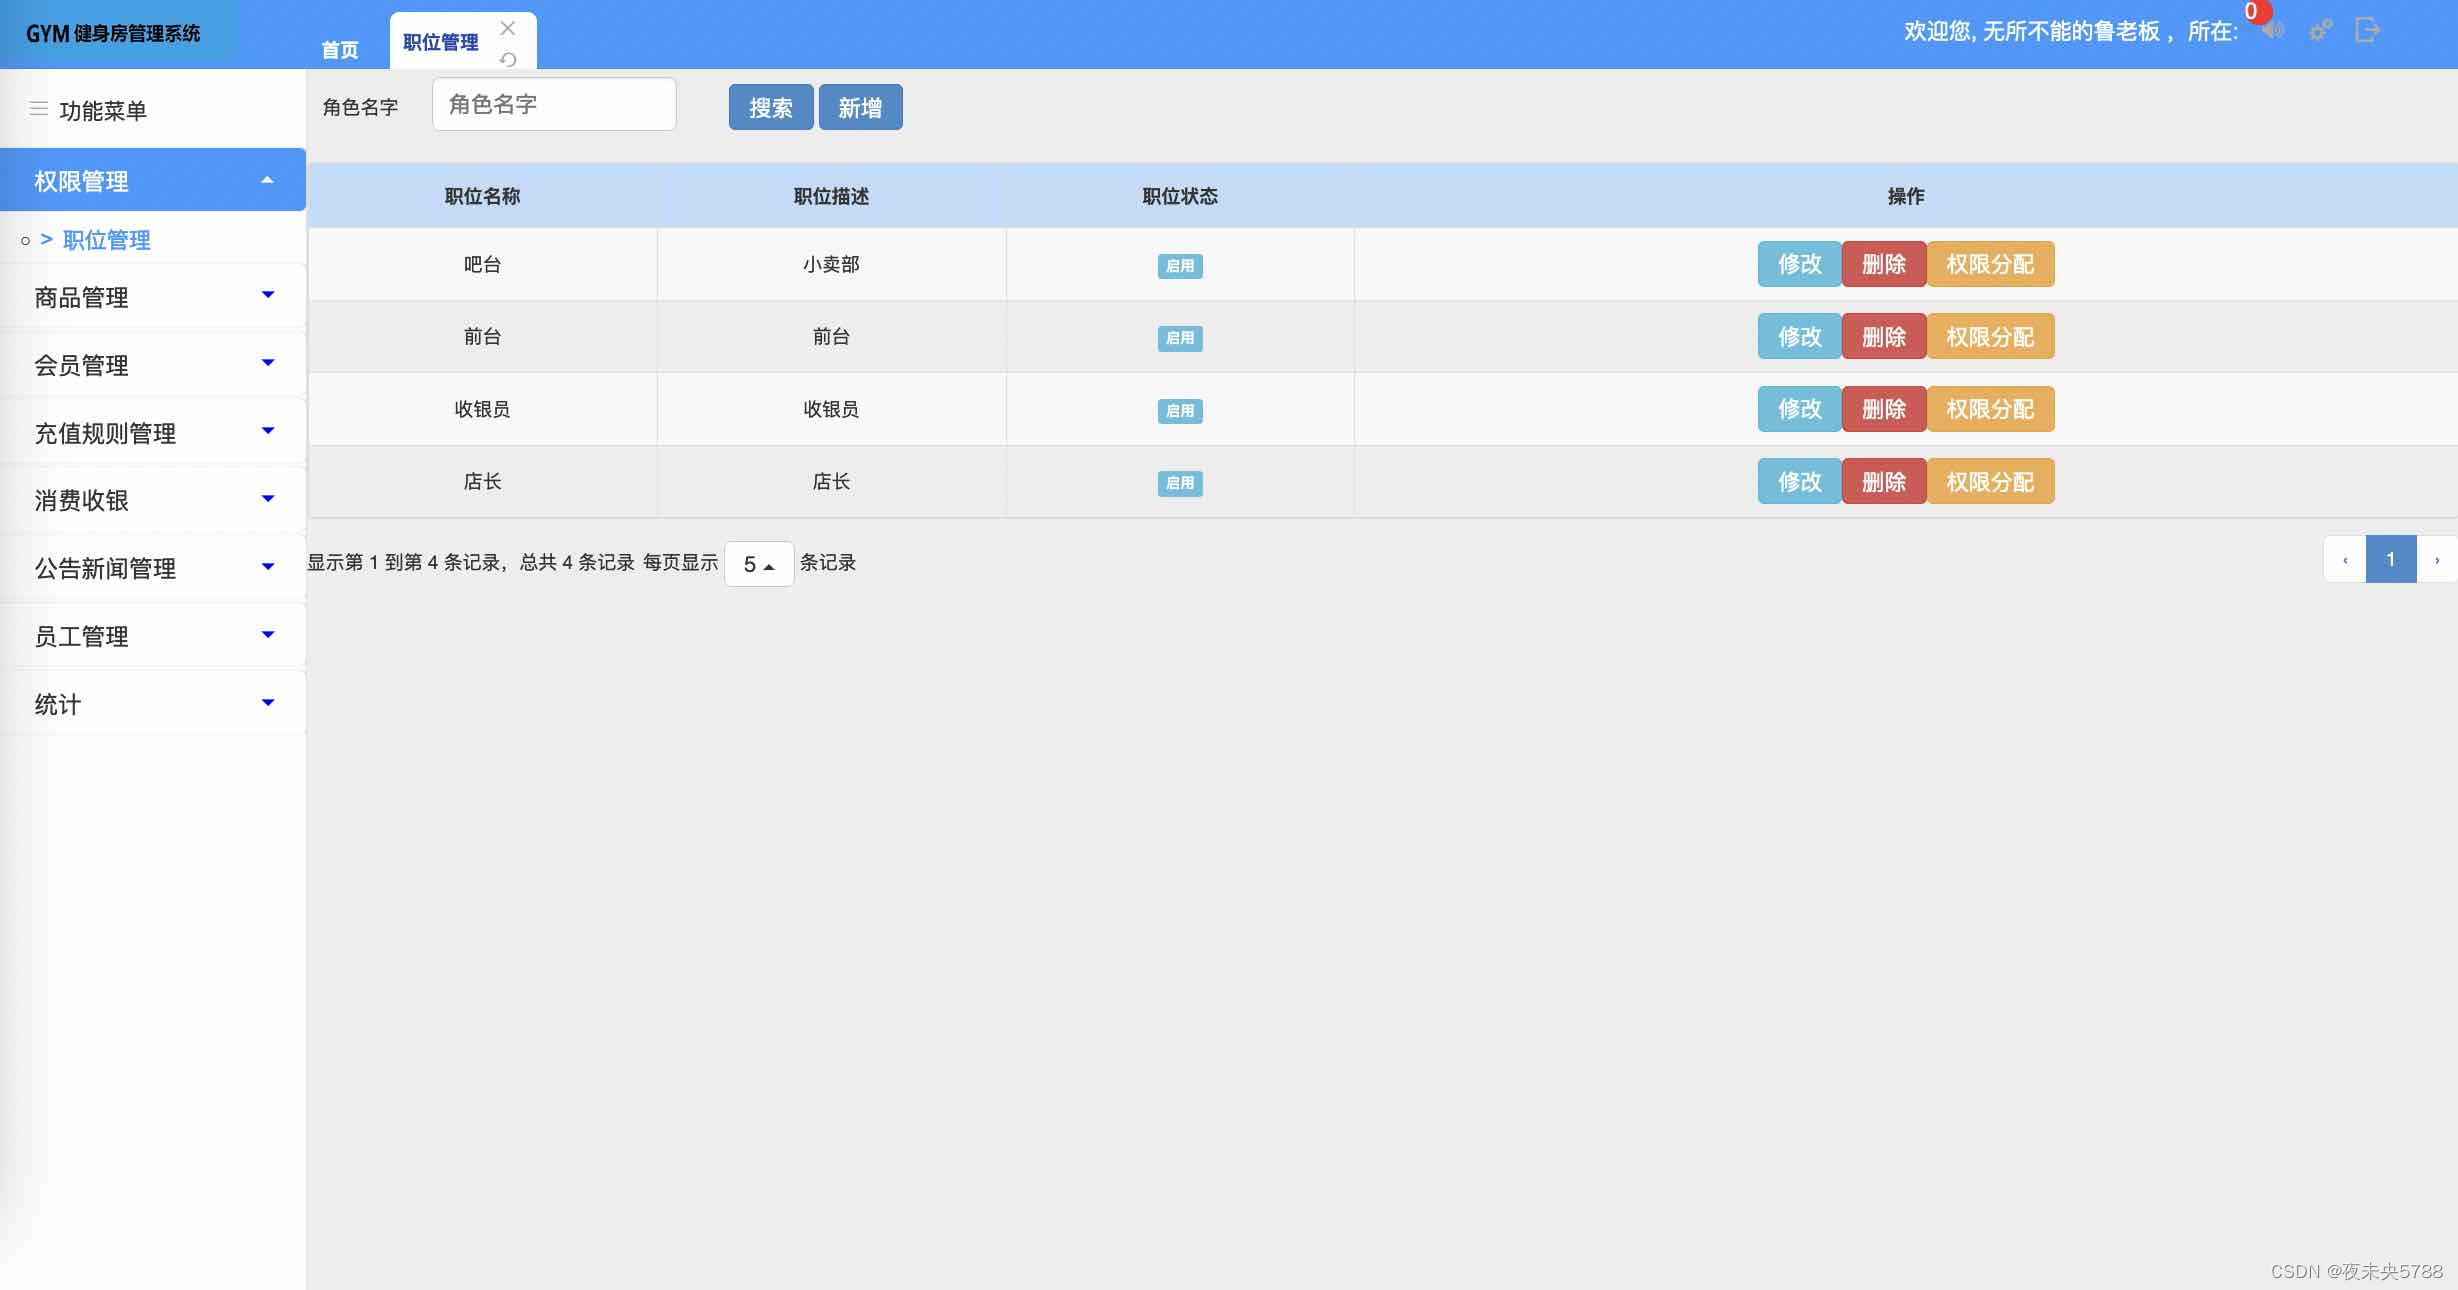Close the 职位管理 tab with X
The image size is (2458, 1290).
[508, 28]
